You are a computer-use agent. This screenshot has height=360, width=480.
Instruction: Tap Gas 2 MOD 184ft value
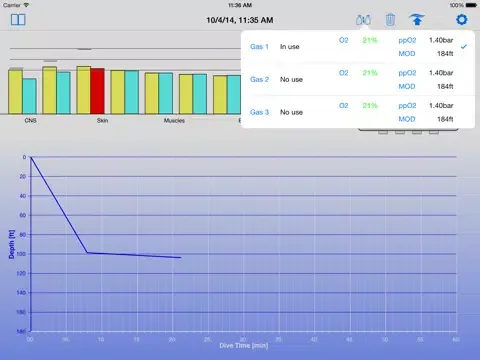pos(445,86)
